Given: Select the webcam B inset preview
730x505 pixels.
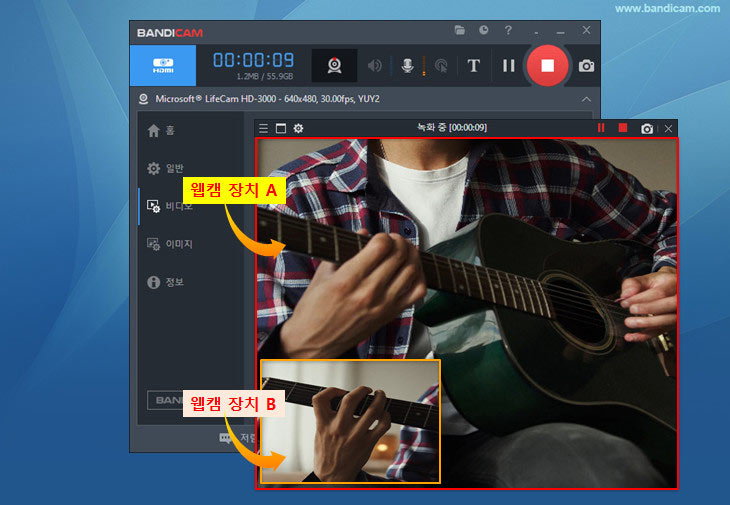Looking at the screenshot, I should tap(350, 421).
